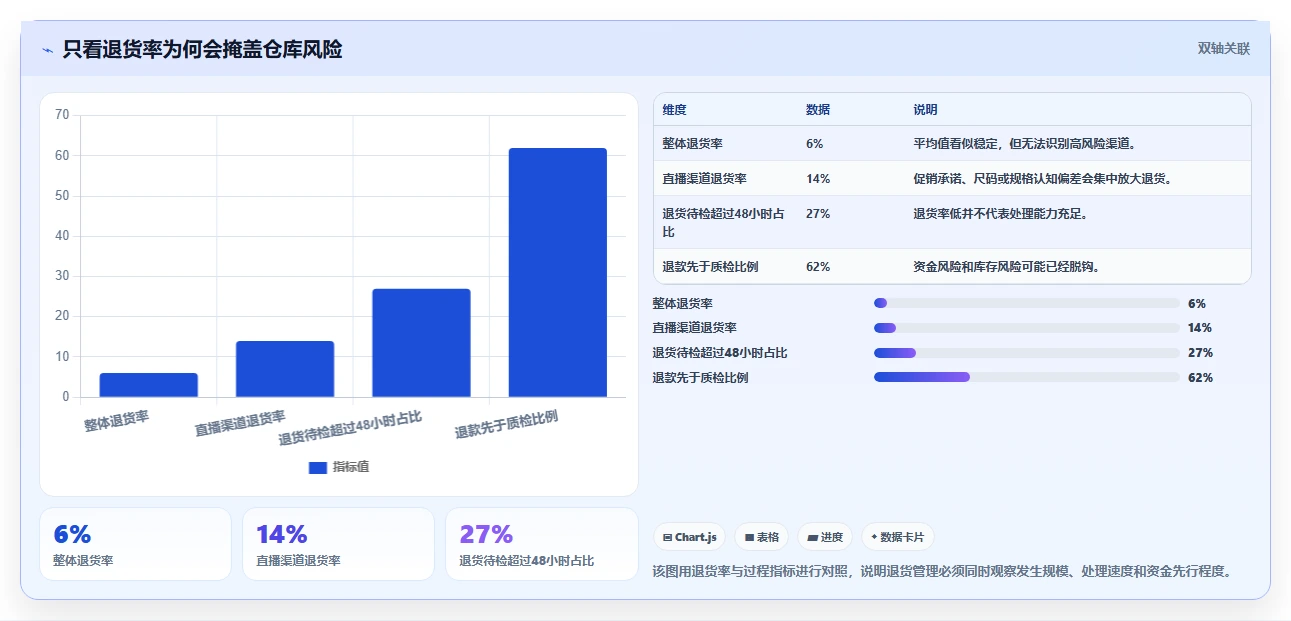Click the 6% label beside the progress bar
Image resolution: width=1291 pixels, height=621 pixels.
1197,304
